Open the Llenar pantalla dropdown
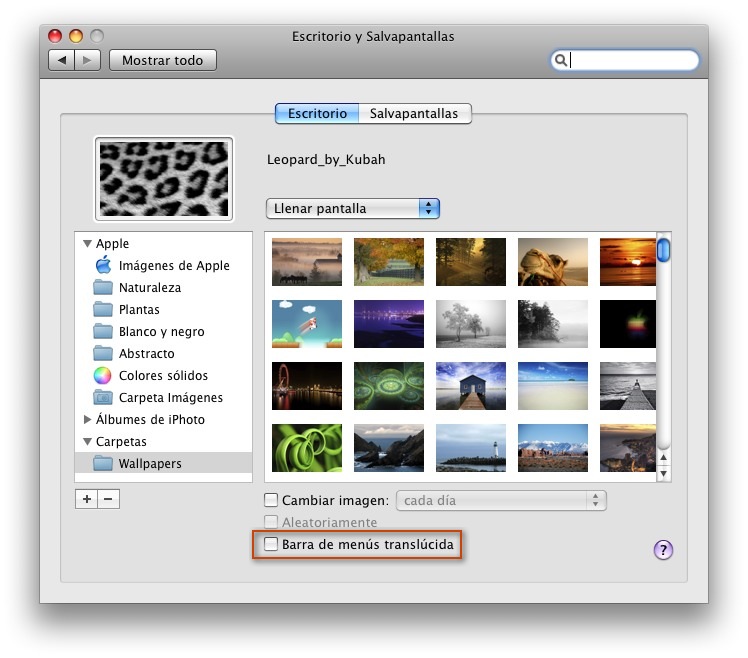 pyautogui.click(x=353, y=209)
